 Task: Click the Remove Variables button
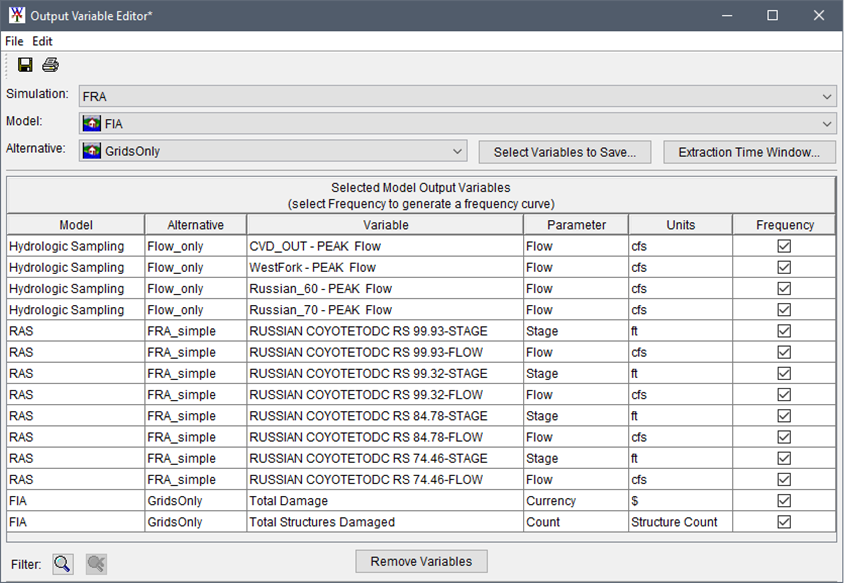coord(421,561)
